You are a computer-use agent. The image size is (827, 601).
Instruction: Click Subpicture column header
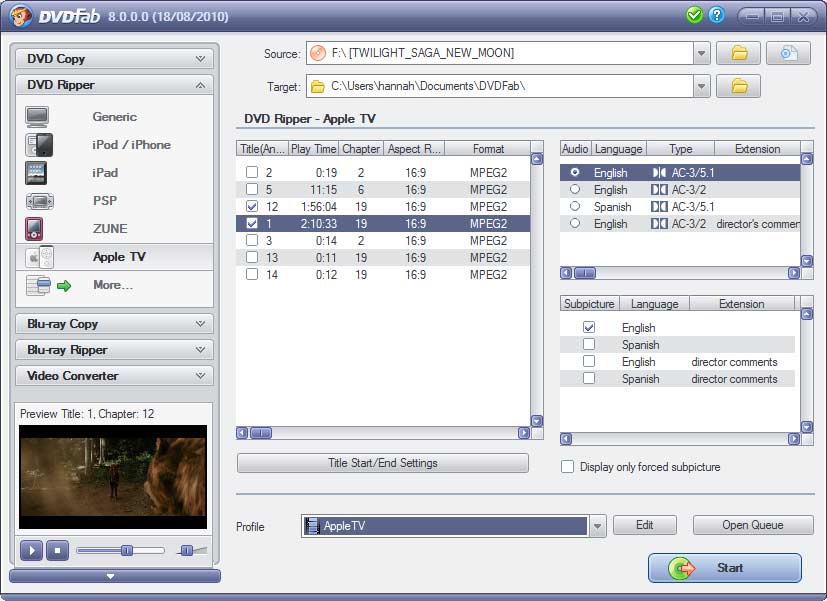(x=589, y=304)
